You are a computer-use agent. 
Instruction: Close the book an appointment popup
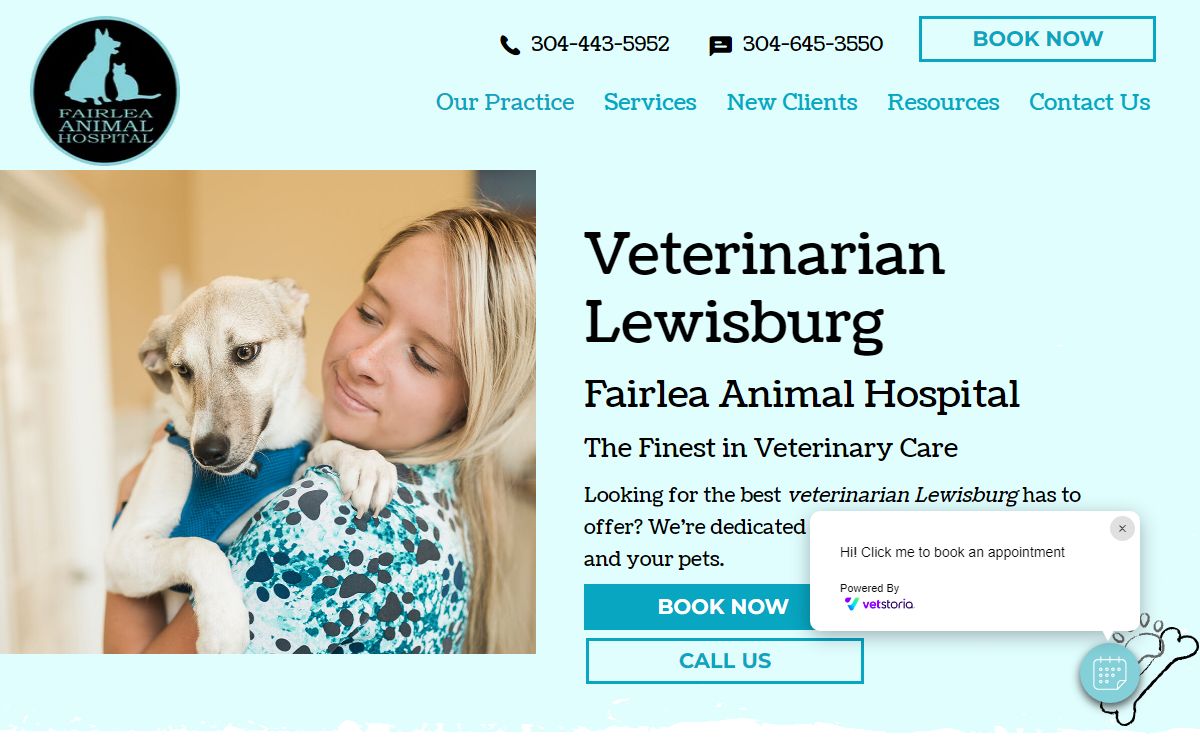pos(1122,529)
